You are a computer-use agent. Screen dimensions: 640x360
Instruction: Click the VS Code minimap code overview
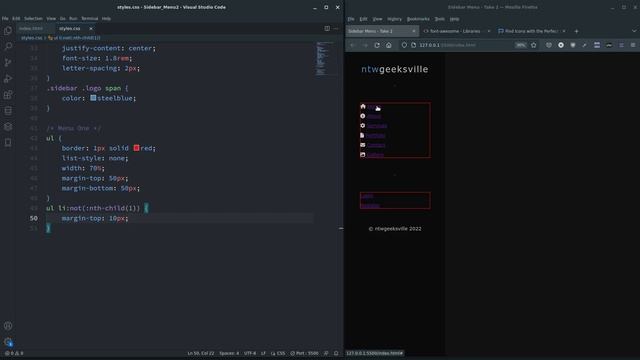pyautogui.click(x=325, y=59)
